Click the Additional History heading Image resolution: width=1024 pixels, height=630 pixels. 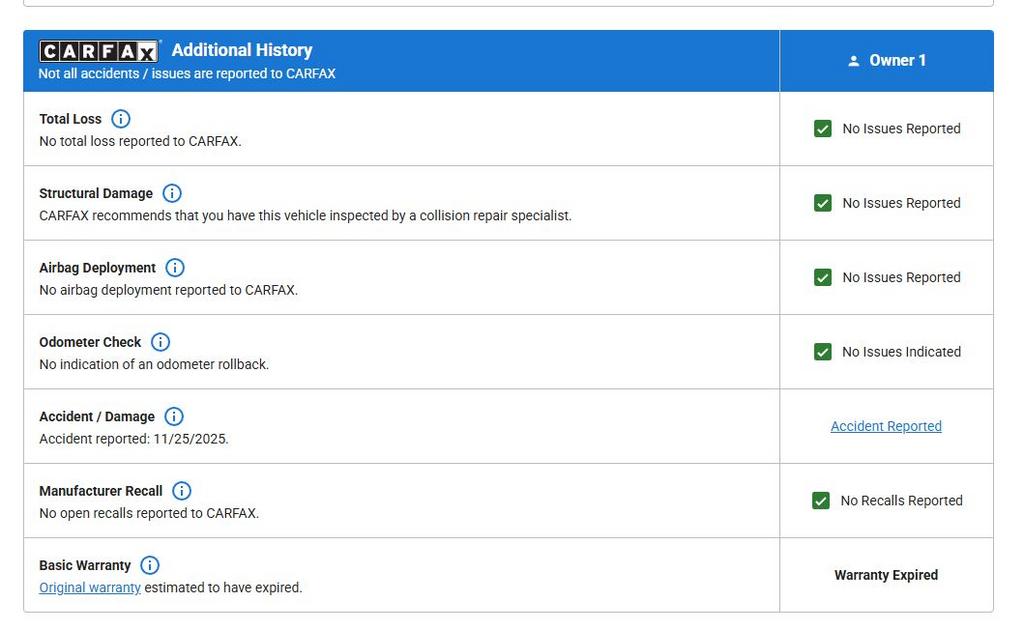(x=242, y=50)
